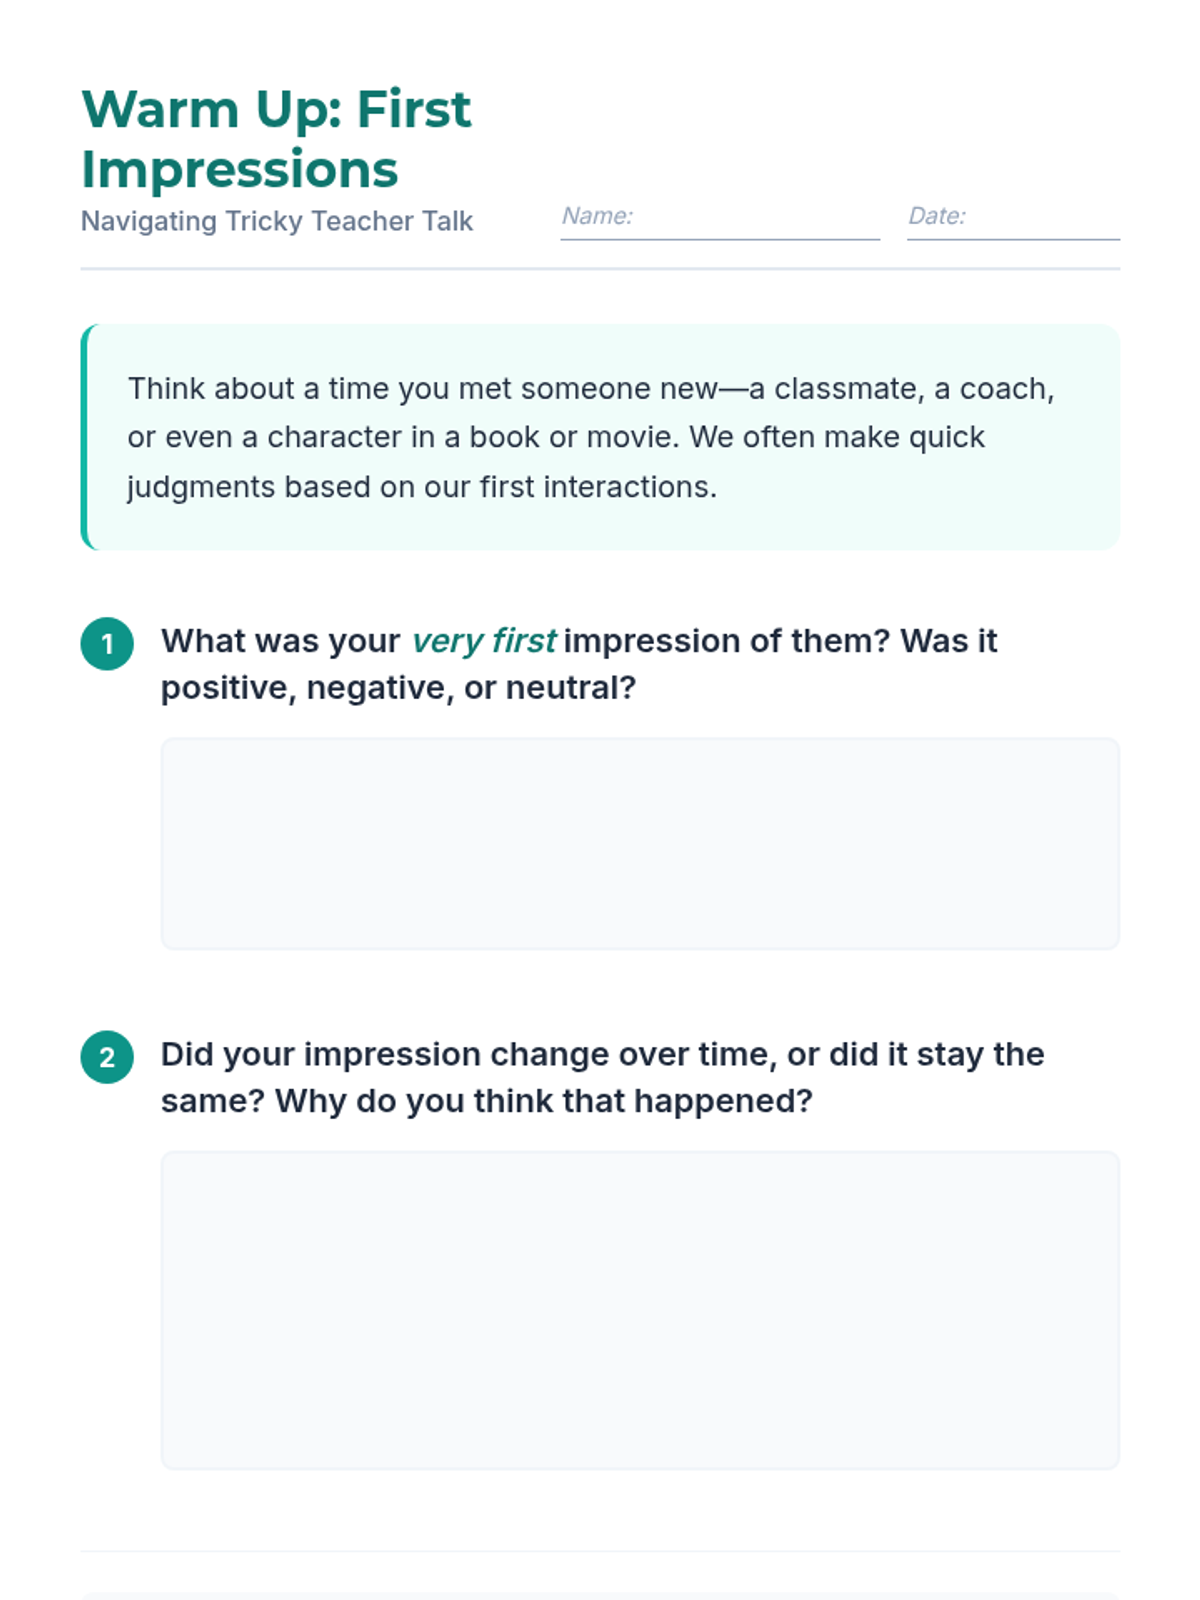Click the 'Did your impression change' question text
Screen dimensions: 1200x1600
tap(602, 1054)
